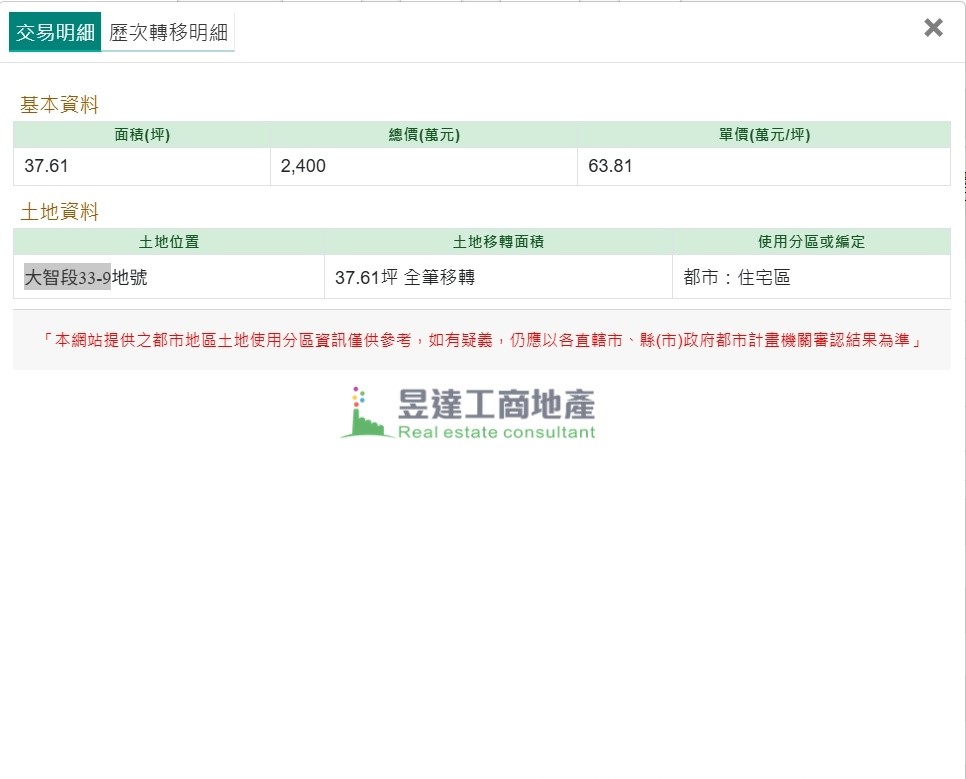Click the Real estate consultant tagline
966x779 pixels.
(496, 433)
